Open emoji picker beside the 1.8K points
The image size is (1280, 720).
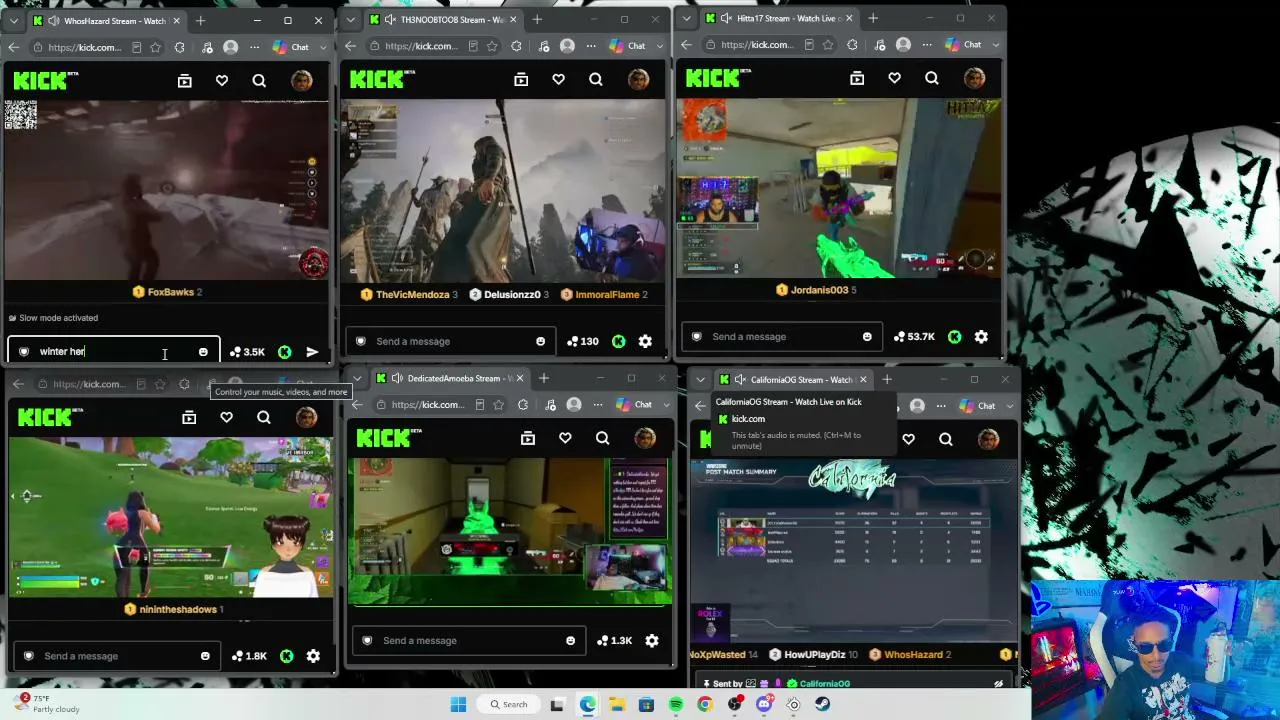[205, 656]
